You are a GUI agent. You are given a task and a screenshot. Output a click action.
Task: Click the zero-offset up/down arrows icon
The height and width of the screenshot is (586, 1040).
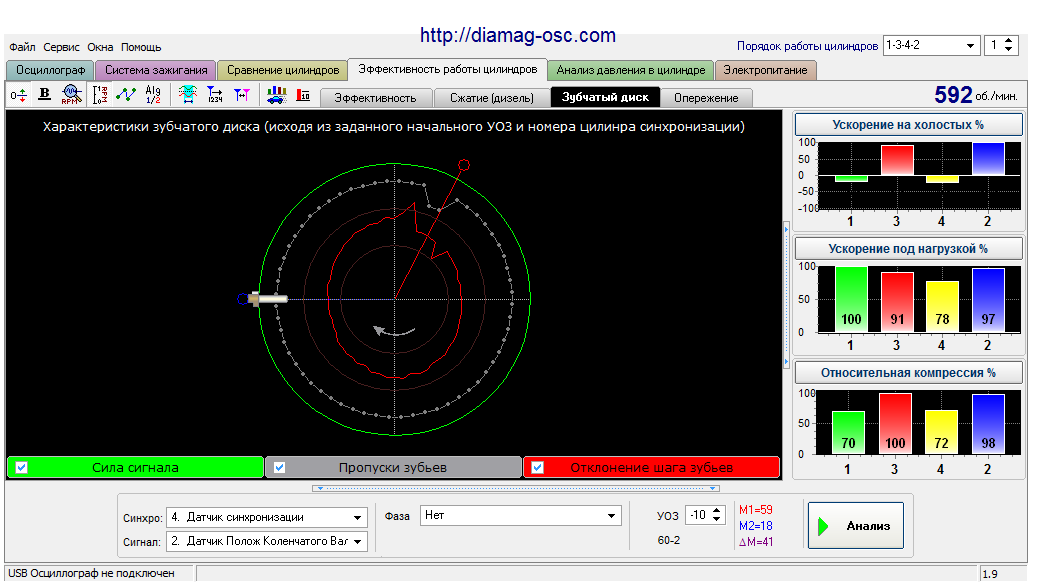tap(19, 95)
